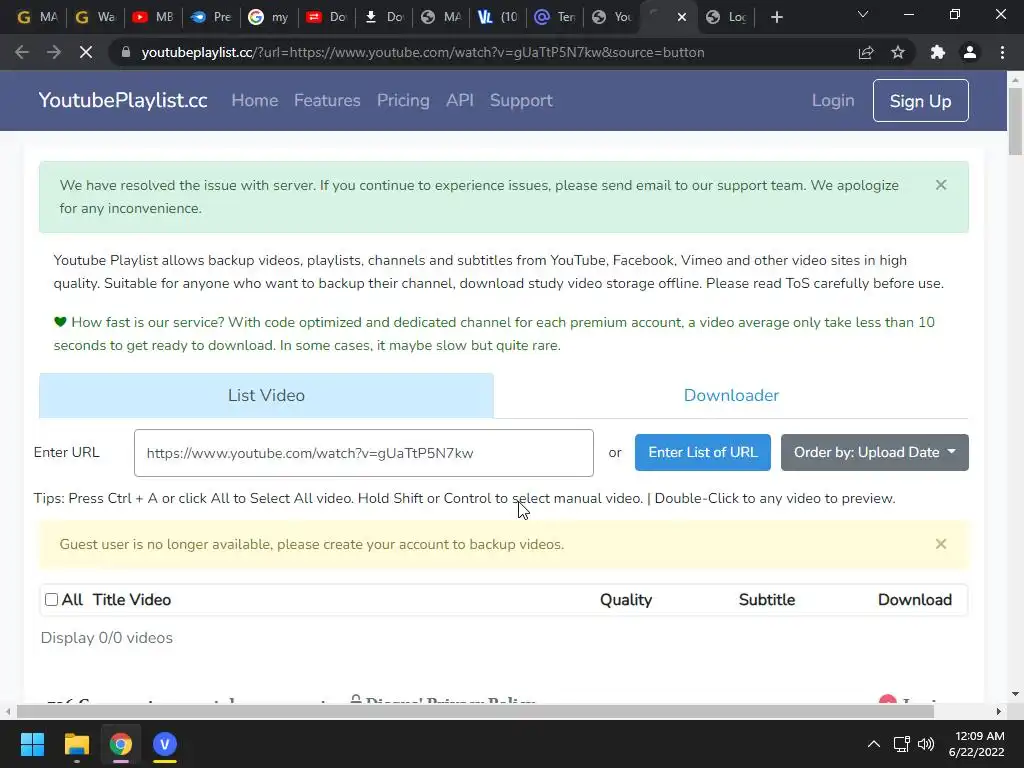
Task: Open volume control tray icon
Action: pyautogui.click(x=925, y=744)
